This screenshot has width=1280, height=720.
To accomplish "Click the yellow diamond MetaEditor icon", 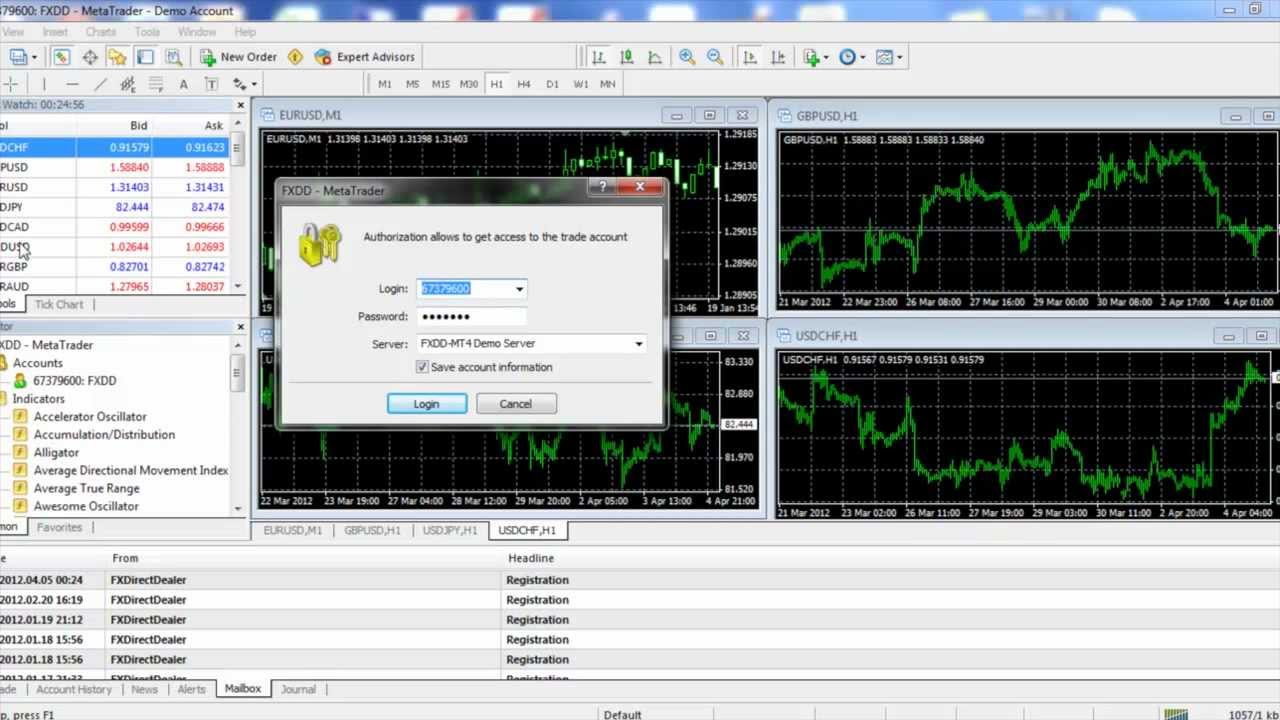I will click(295, 57).
